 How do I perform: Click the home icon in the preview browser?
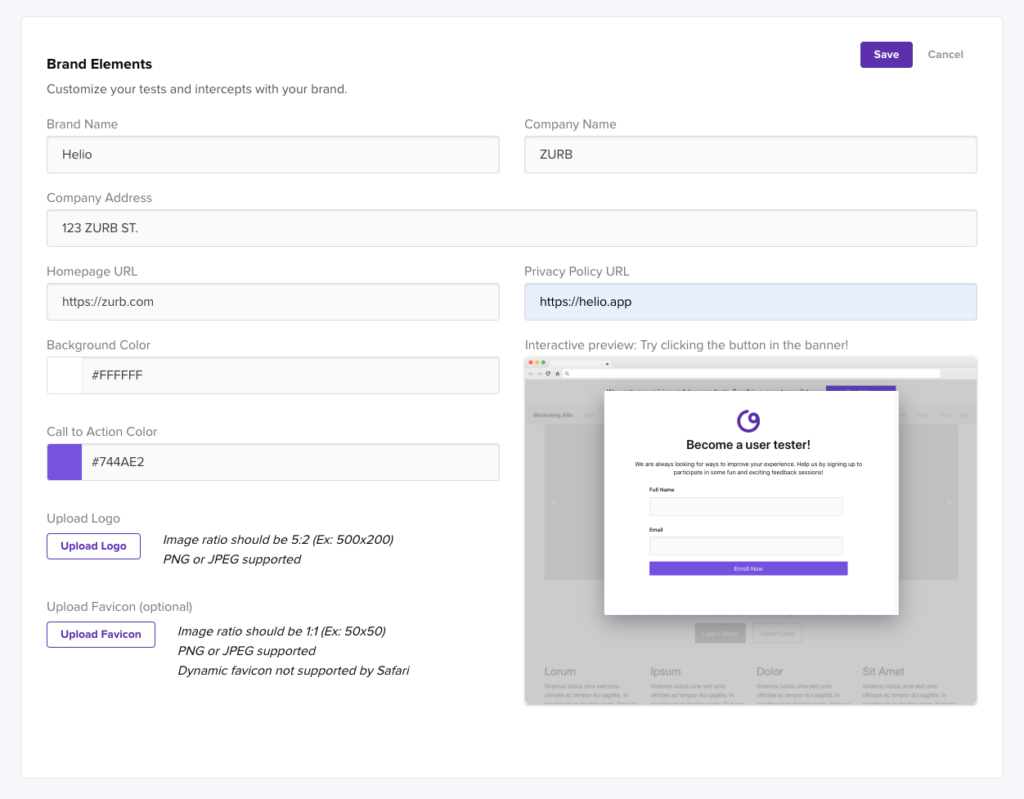click(556, 373)
